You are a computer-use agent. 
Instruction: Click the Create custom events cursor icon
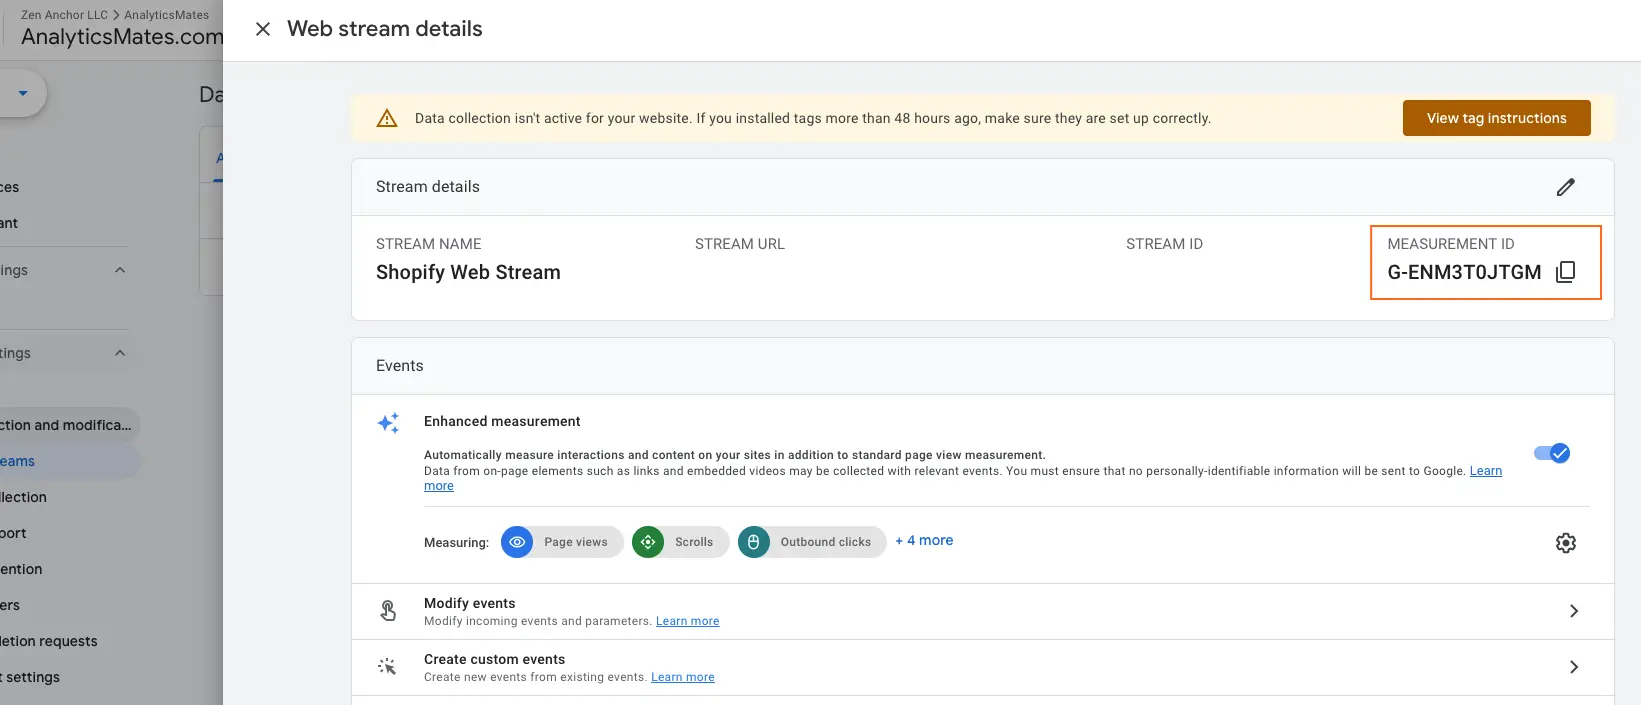387,666
